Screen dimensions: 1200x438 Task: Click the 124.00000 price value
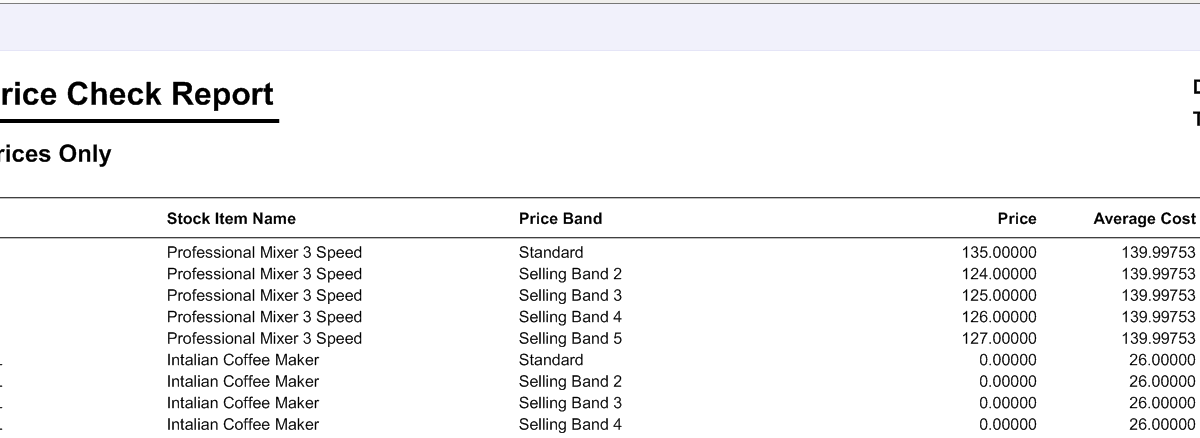pos(999,274)
